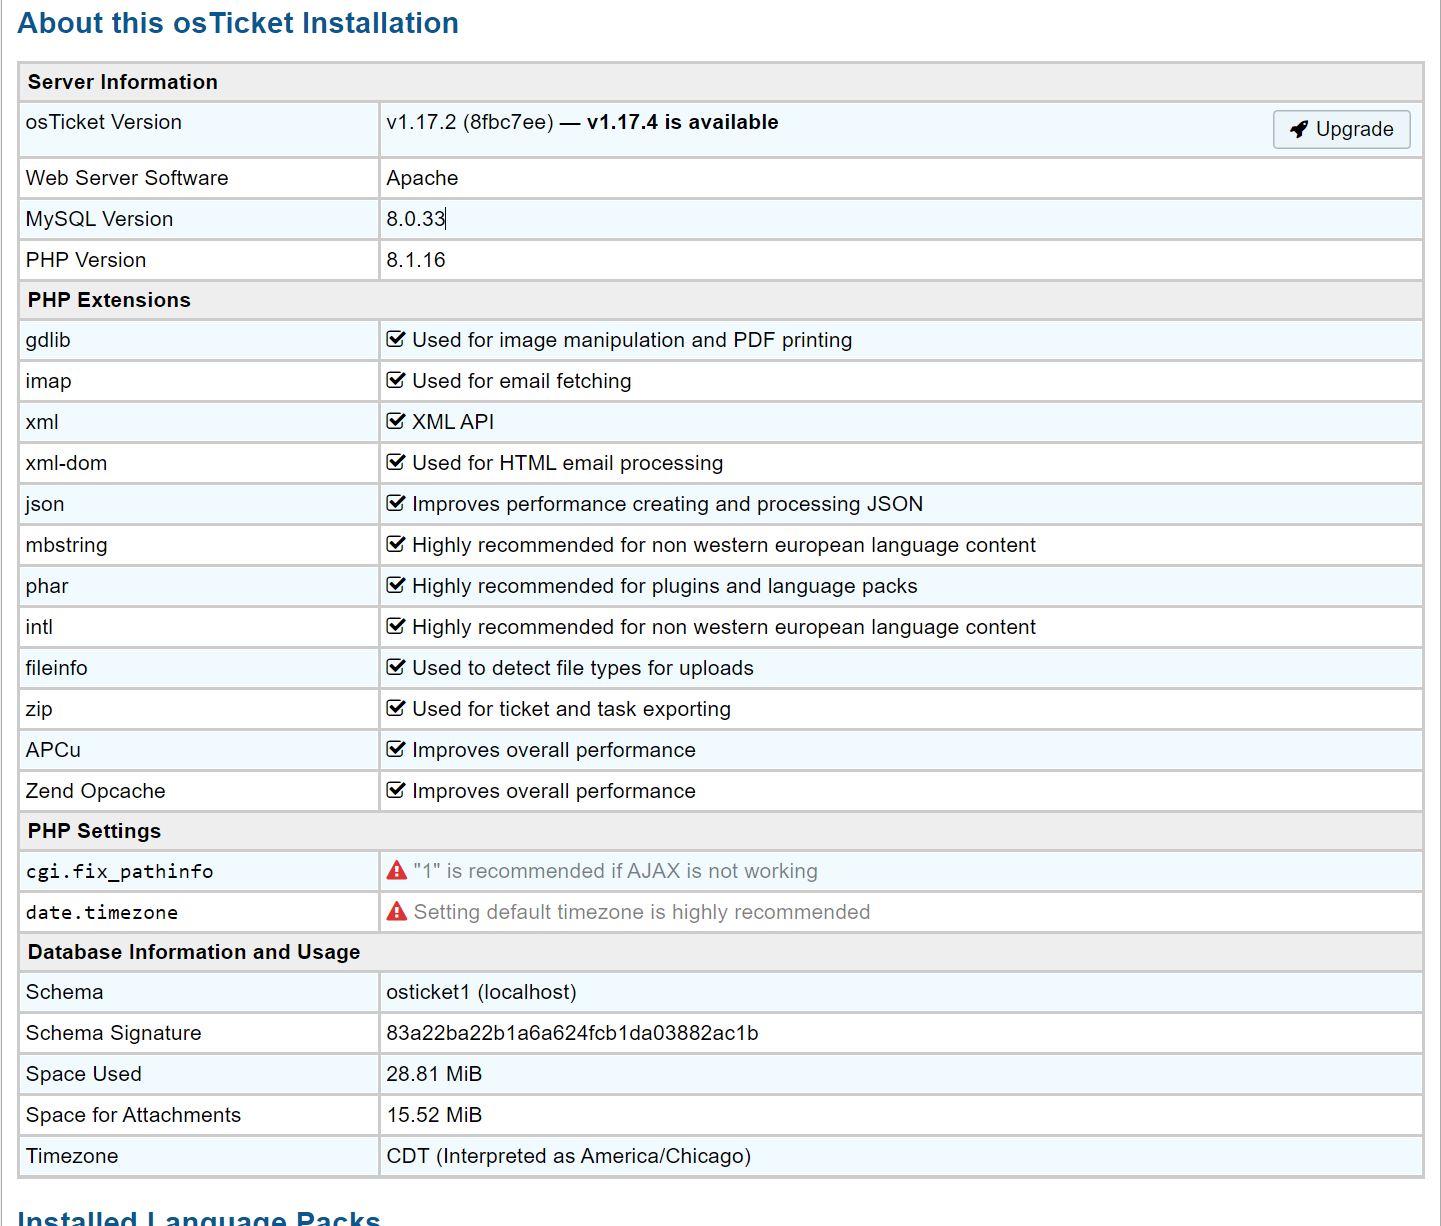Click the mbstring extension check mark
Image resolution: width=1441 pixels, height=1226 pixels.
coord(396,545)
